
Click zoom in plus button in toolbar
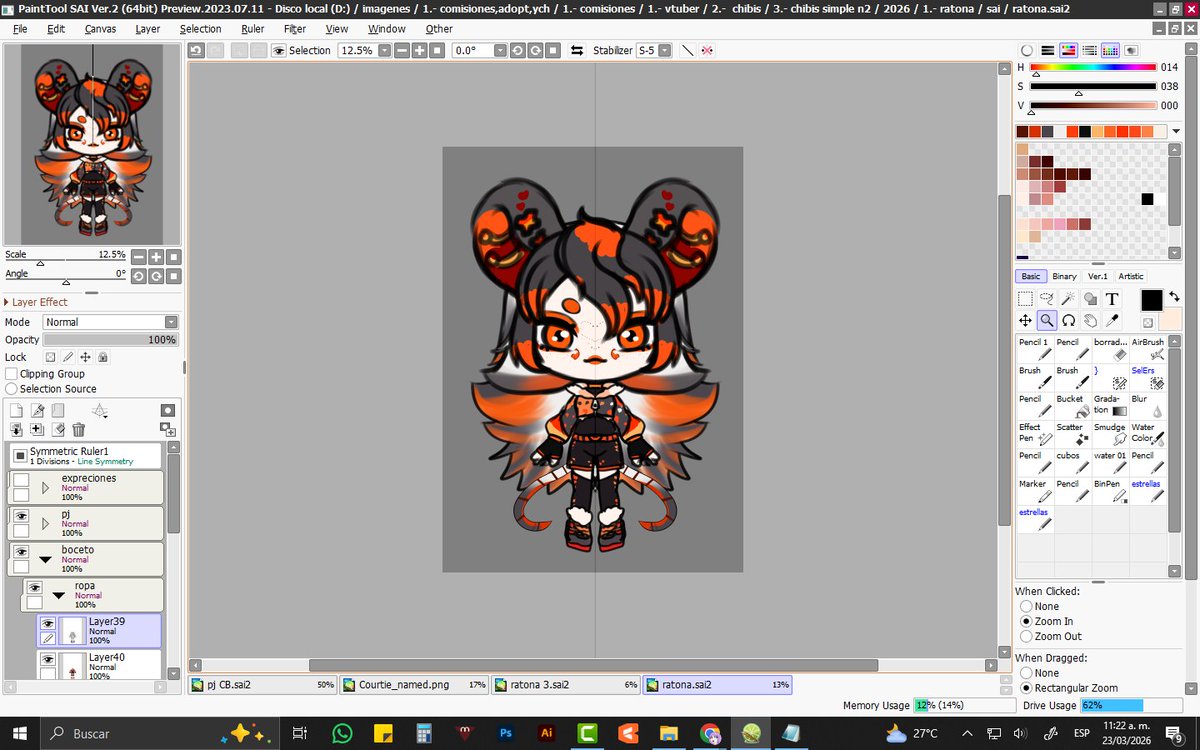click(x=420, y=50)
